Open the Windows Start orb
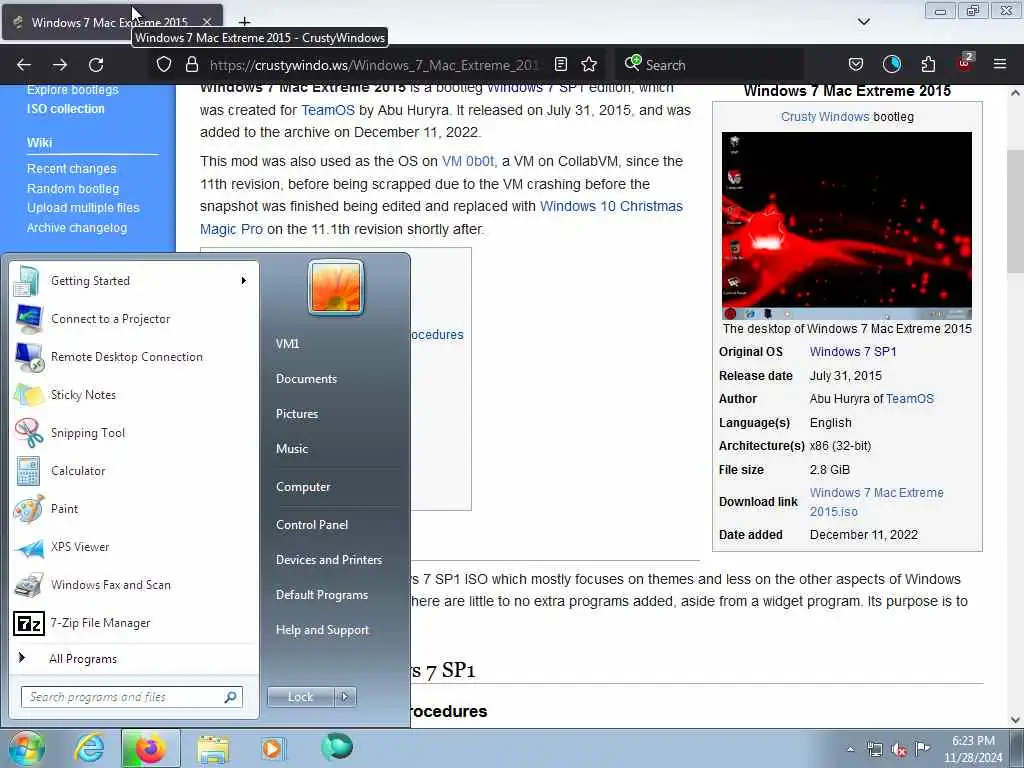The image size is (1024, 768). click(27, 748)
